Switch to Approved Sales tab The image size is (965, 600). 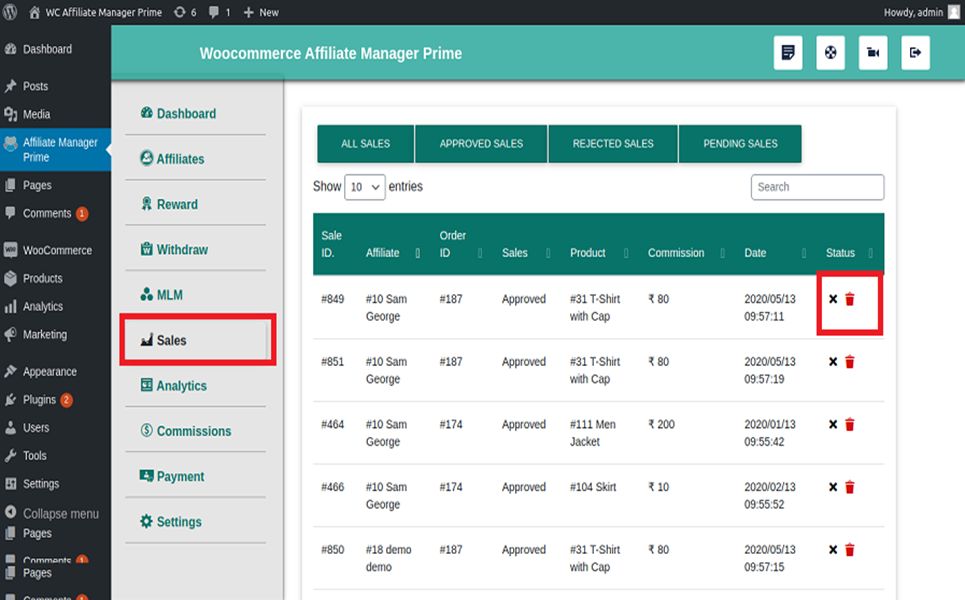(481, 144)
